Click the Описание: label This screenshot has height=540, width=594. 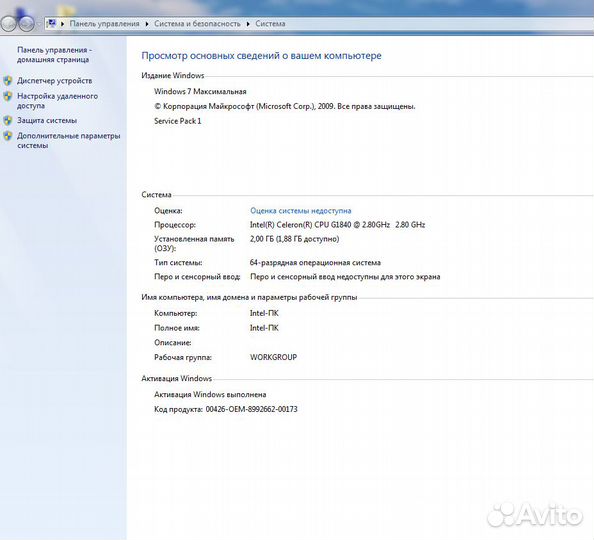173,343
